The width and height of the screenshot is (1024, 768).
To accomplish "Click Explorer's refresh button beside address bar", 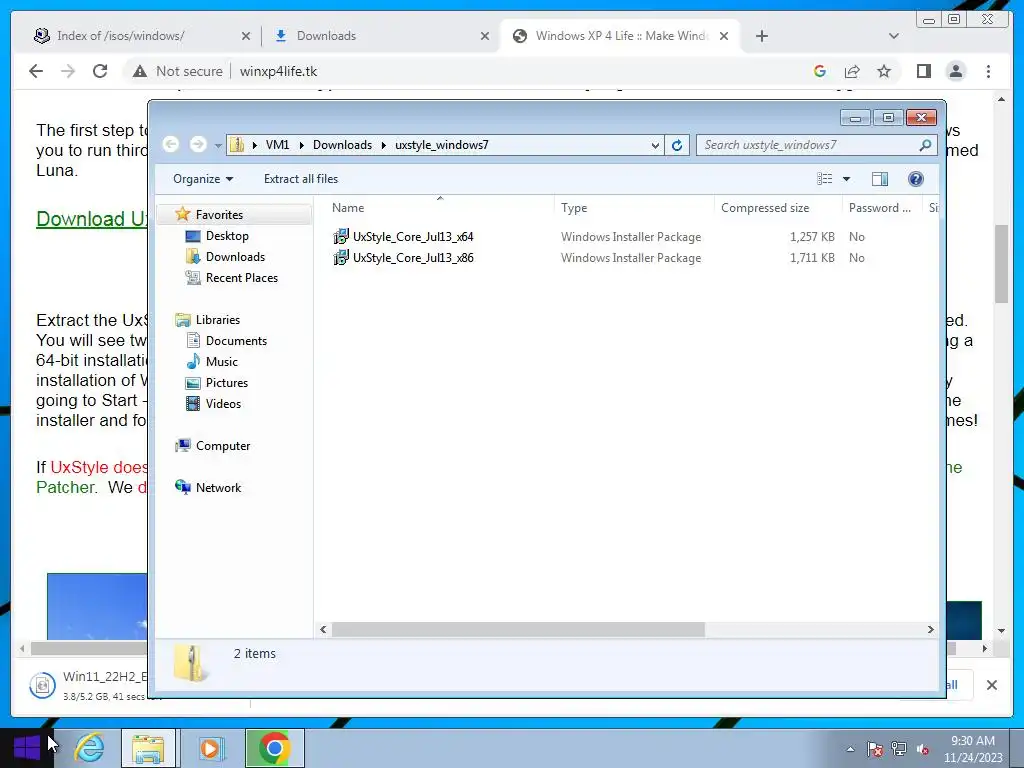I will [x=677, y=145].
